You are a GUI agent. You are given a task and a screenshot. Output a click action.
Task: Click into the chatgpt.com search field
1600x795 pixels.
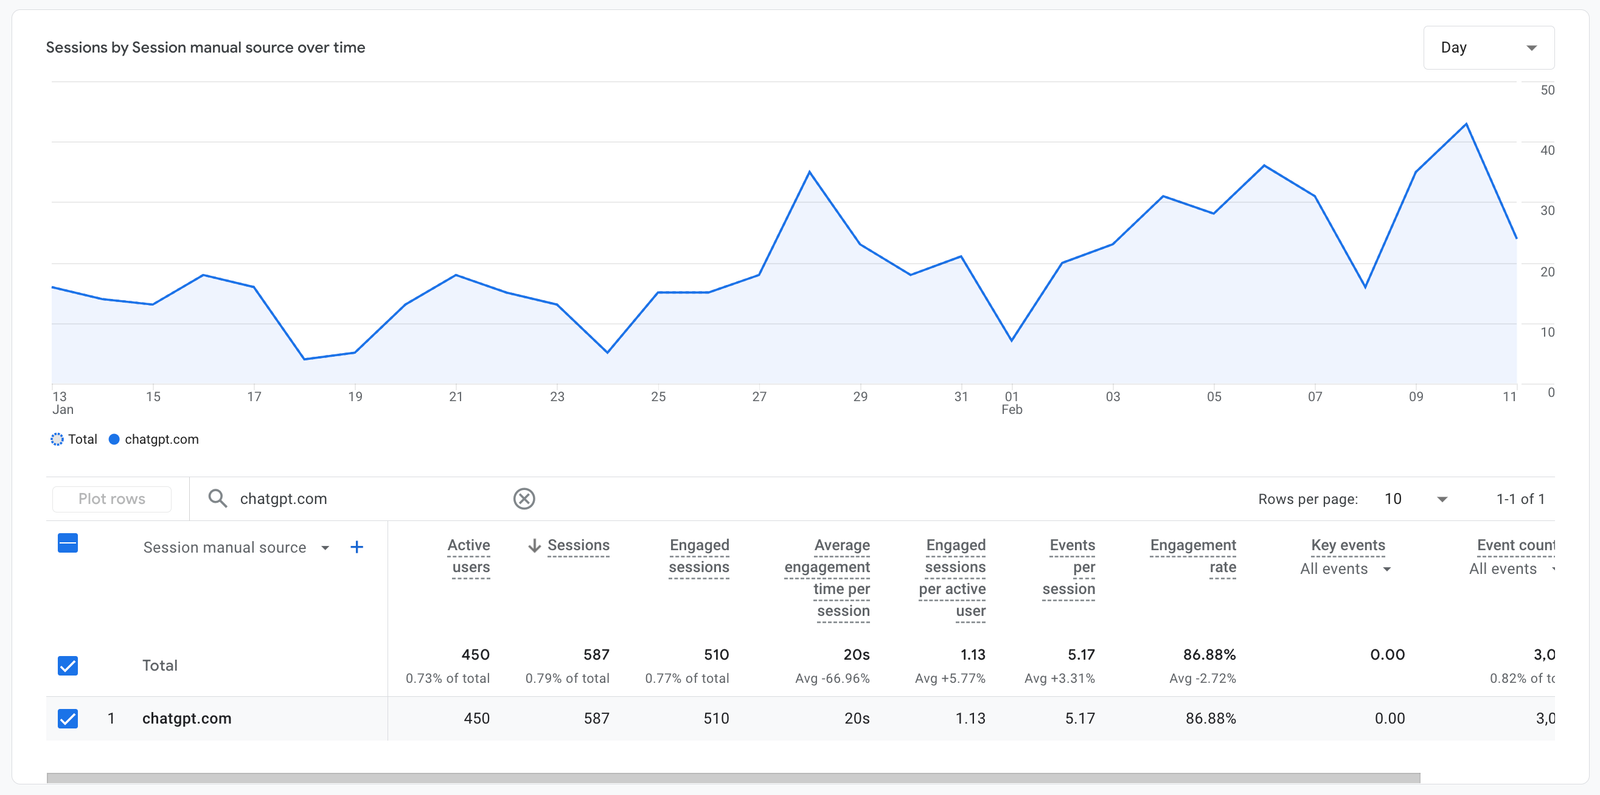click(370, 499)
